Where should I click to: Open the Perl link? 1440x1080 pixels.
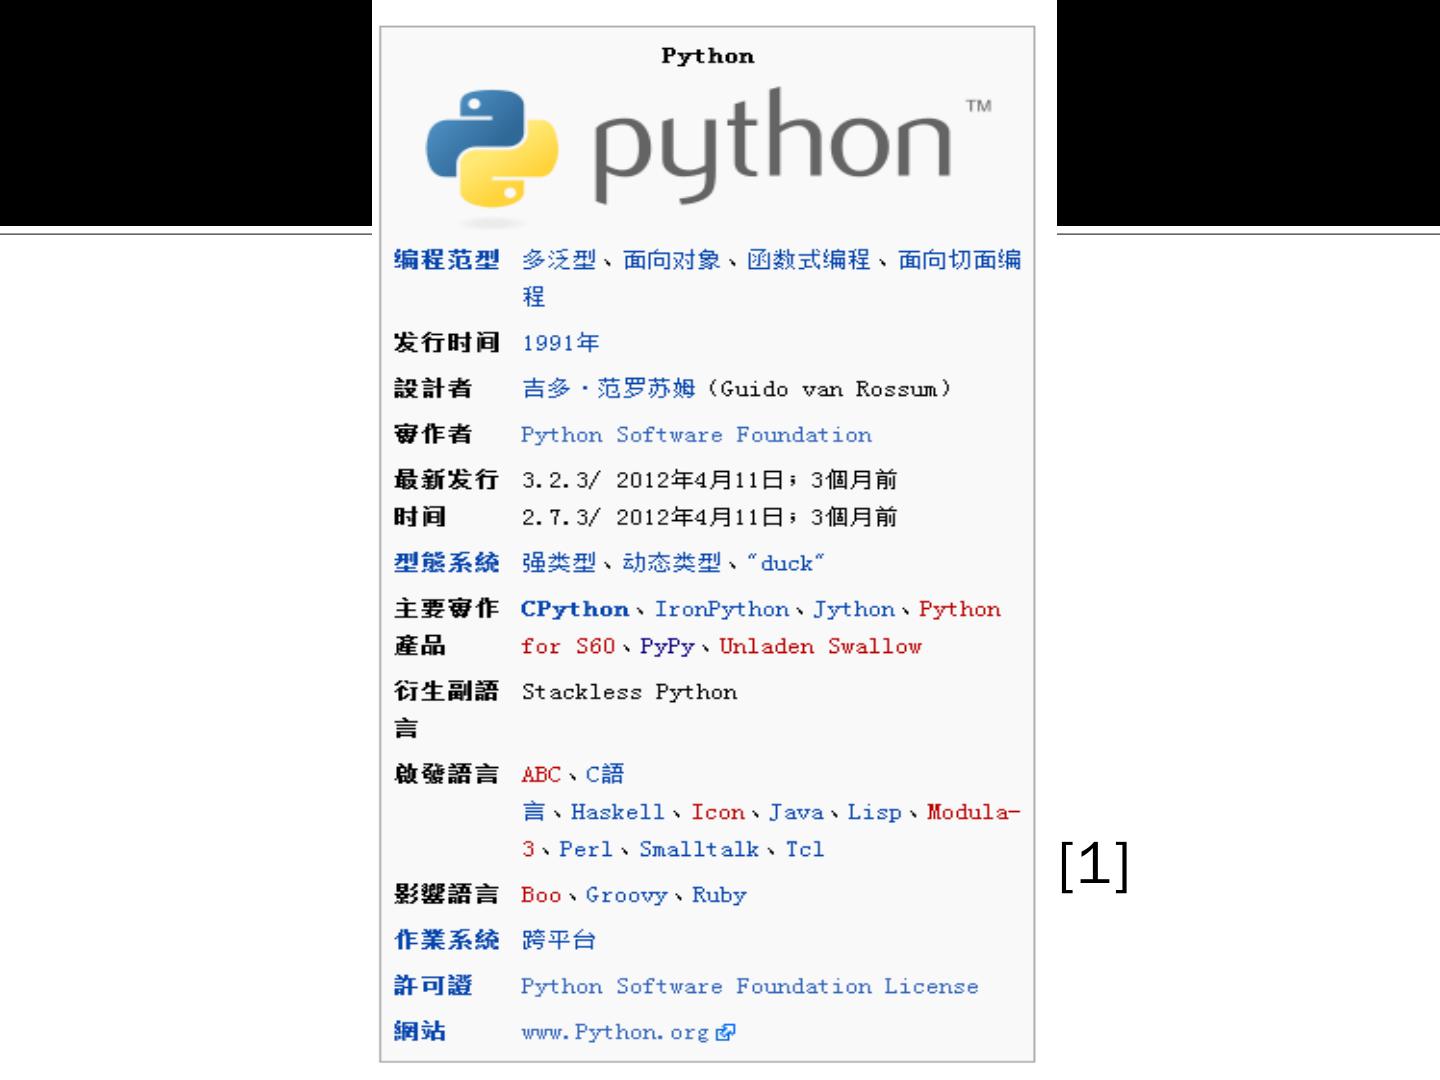pyautogui.click(x=585, y=849)
